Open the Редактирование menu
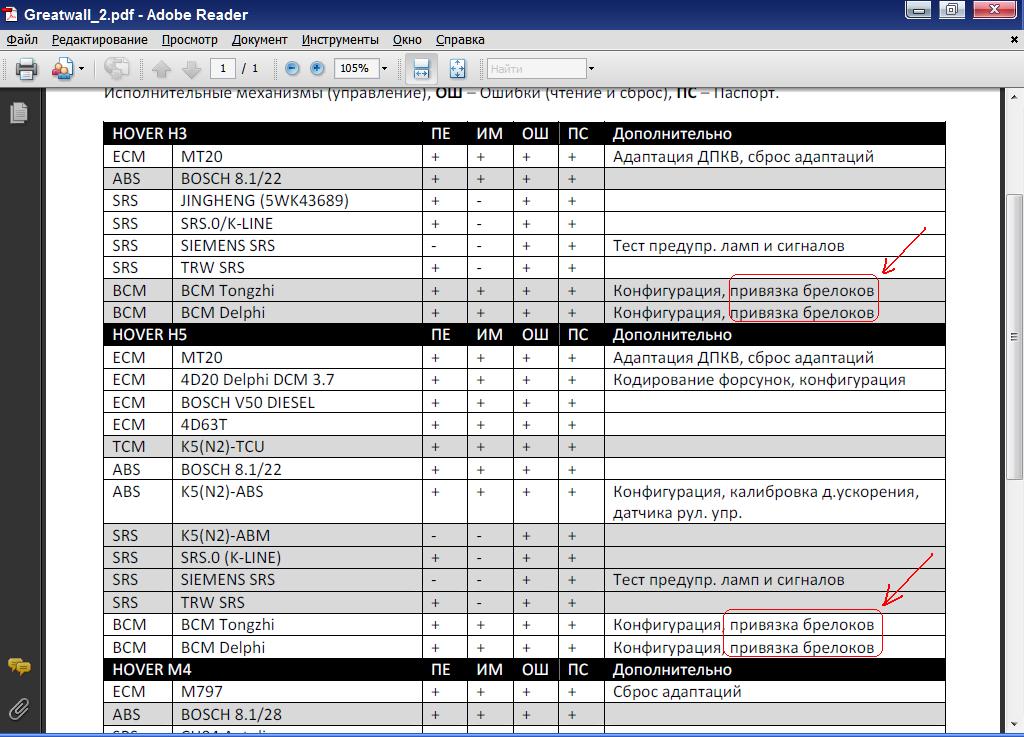Viewport: 1024px width, 737px height. (100, 40)
